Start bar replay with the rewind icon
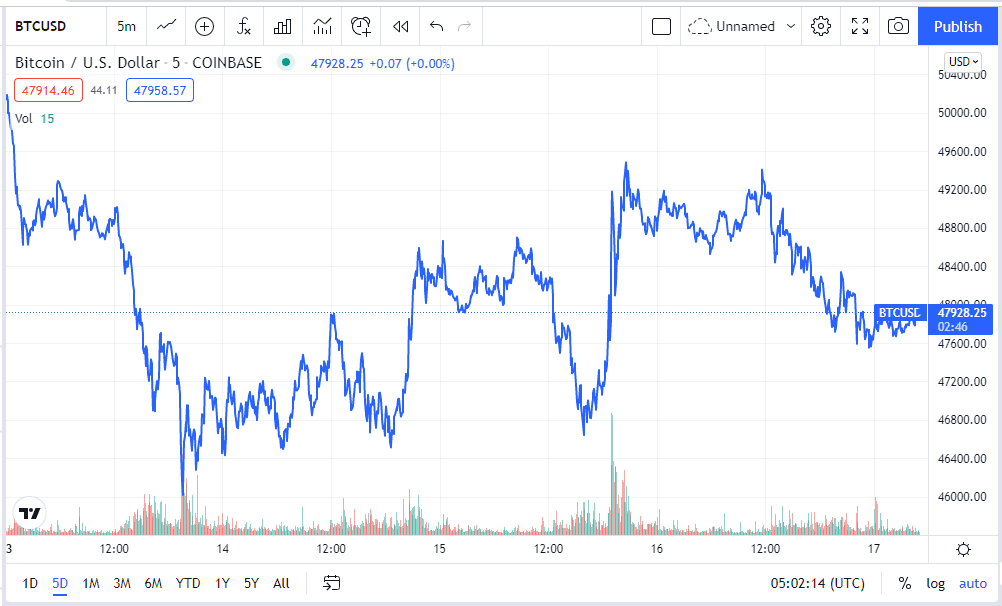Image resolution: width=1002 pixels, height=606 pixels. point(400,26)
